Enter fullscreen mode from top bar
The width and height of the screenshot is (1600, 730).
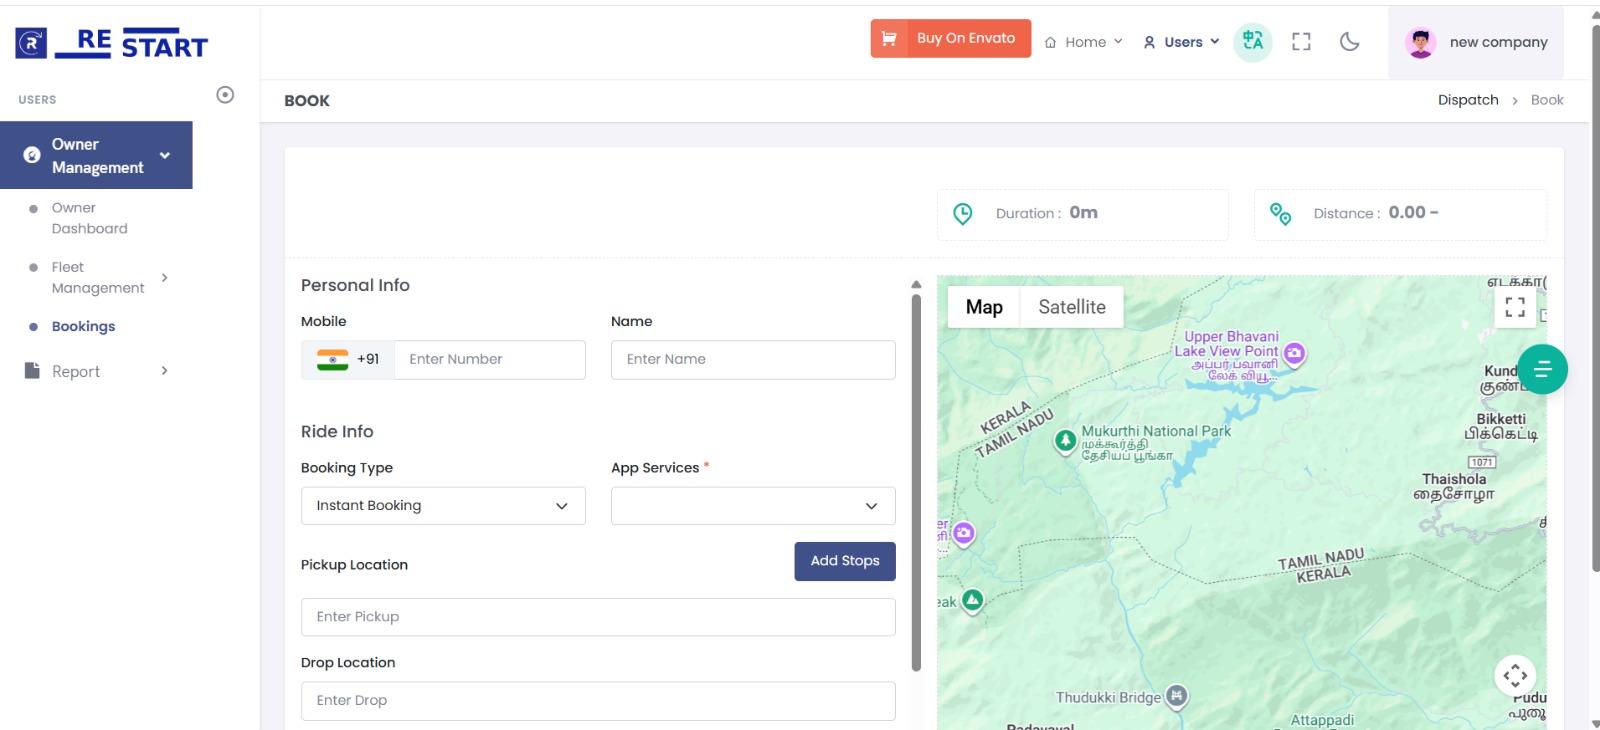(1301, 41)
